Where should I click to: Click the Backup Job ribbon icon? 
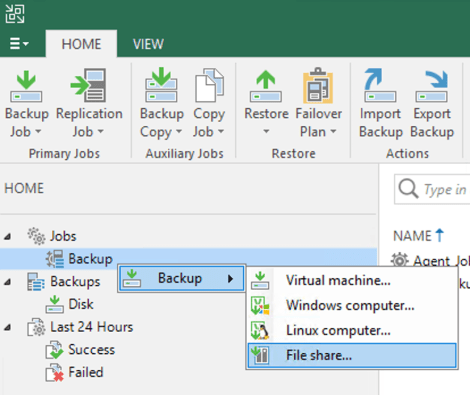click(26, 86)
